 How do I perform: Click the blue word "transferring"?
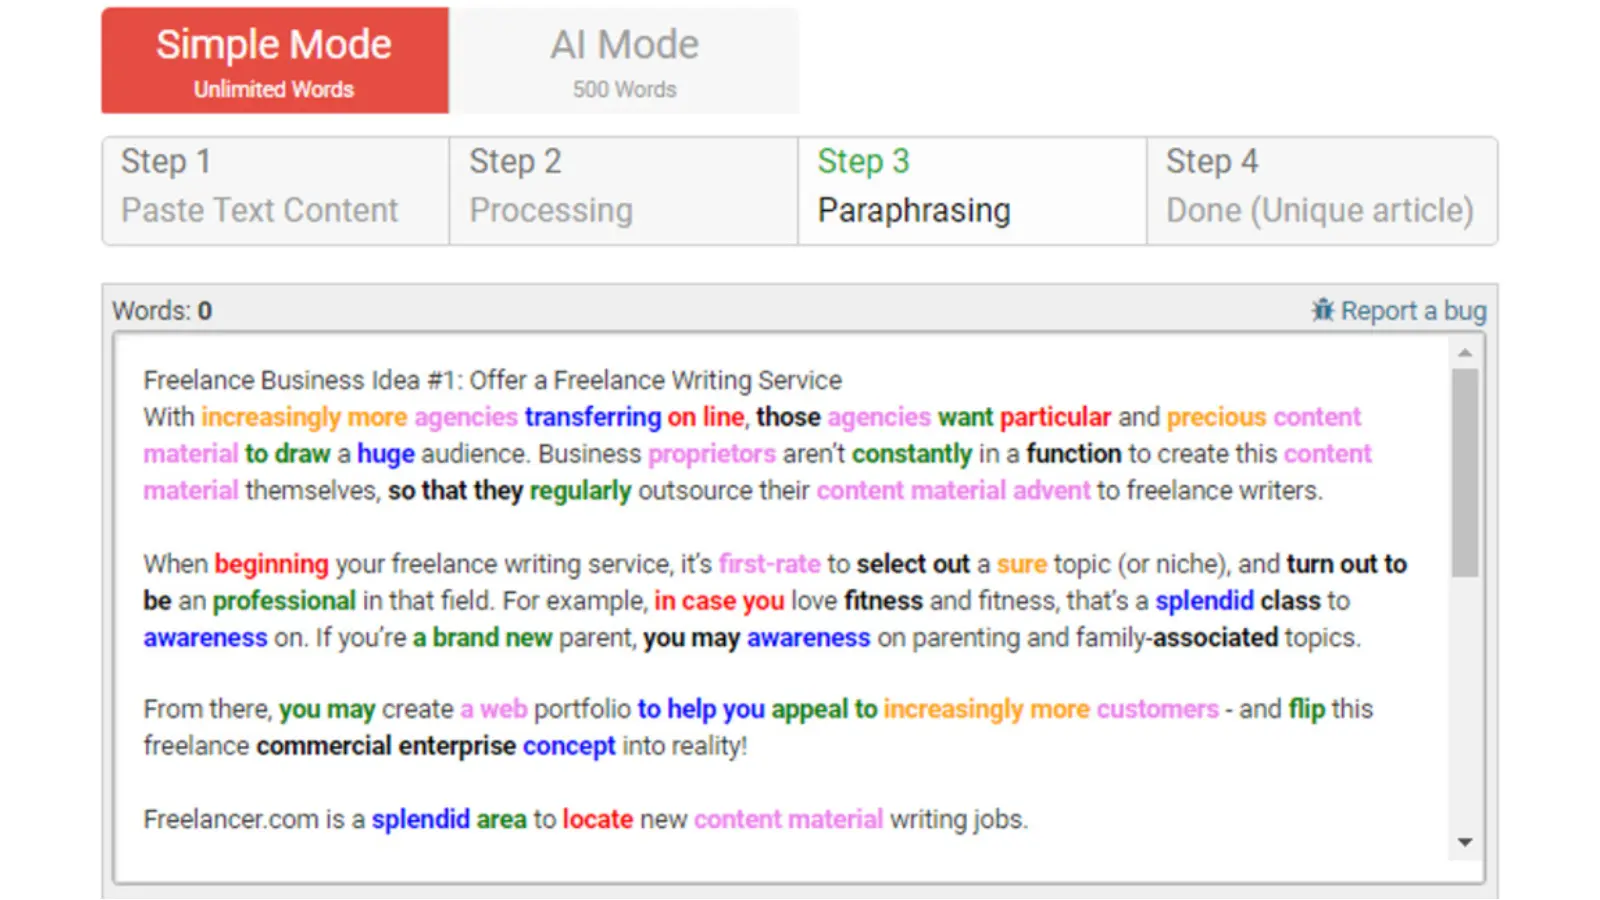pos(593,417)
